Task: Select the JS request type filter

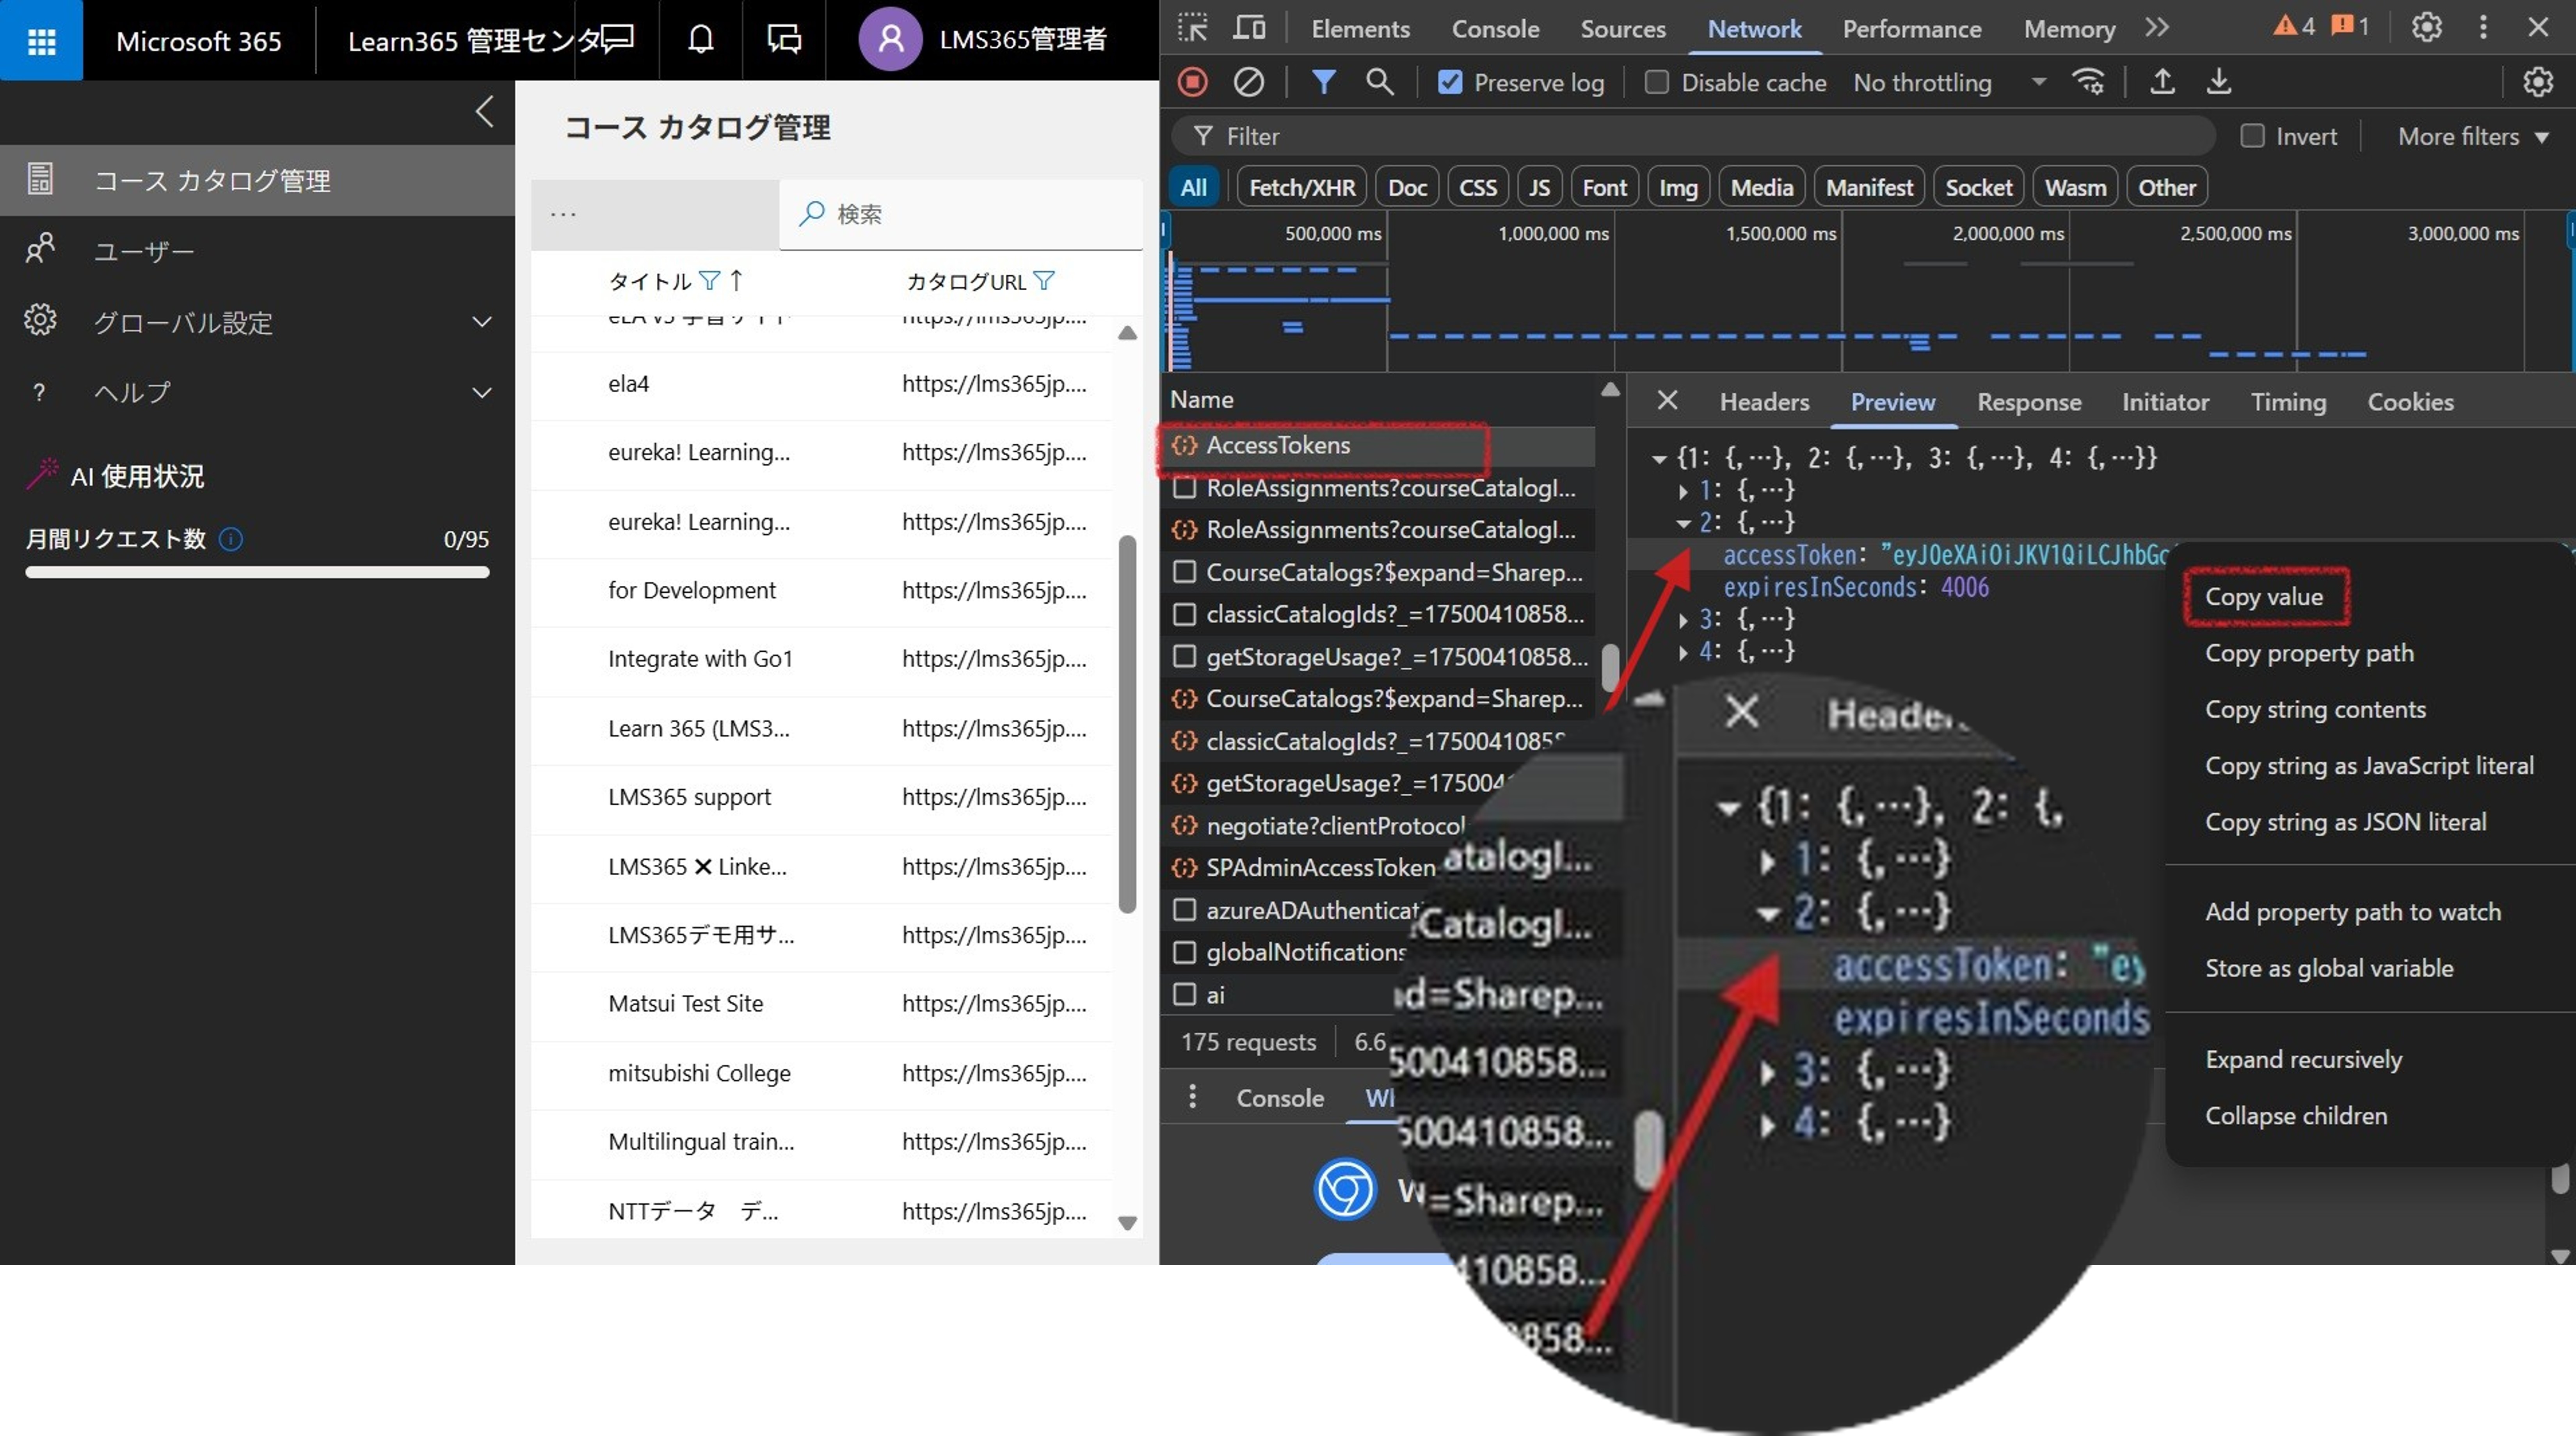Action: tap(1539, 187)
